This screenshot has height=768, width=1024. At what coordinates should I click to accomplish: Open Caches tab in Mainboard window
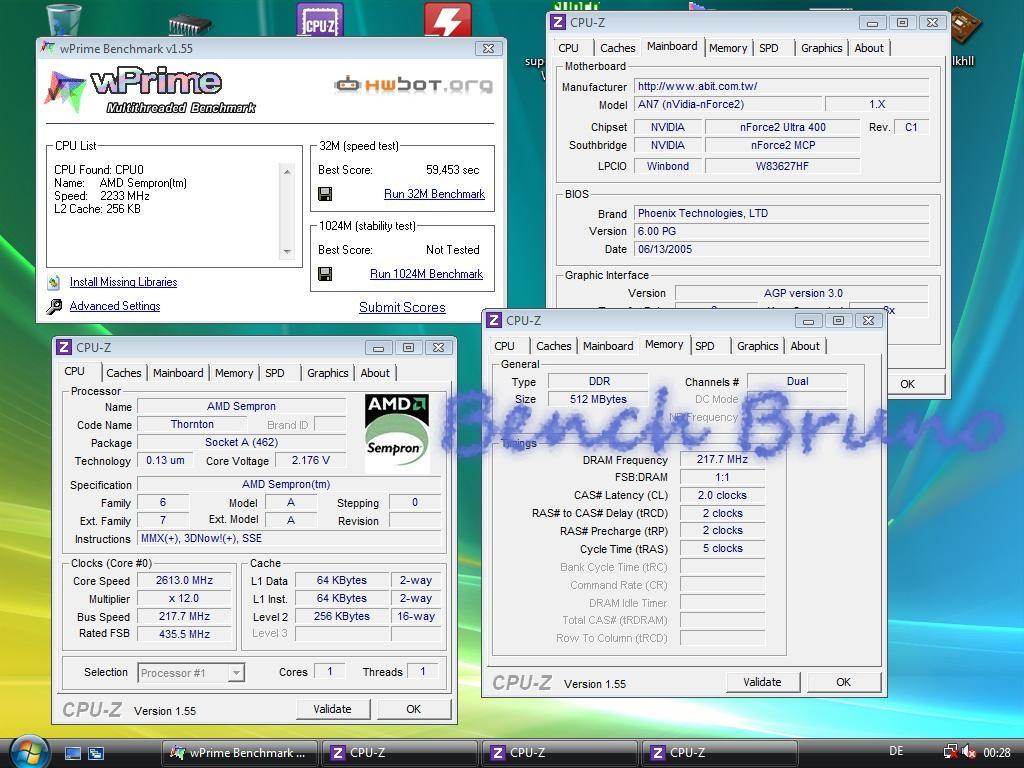point(617,48)
